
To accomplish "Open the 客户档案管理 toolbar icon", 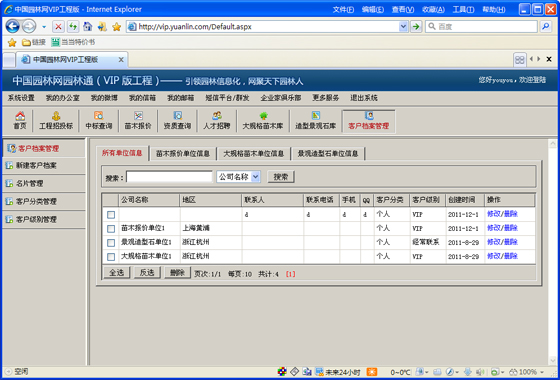I will tap(369, 121).
